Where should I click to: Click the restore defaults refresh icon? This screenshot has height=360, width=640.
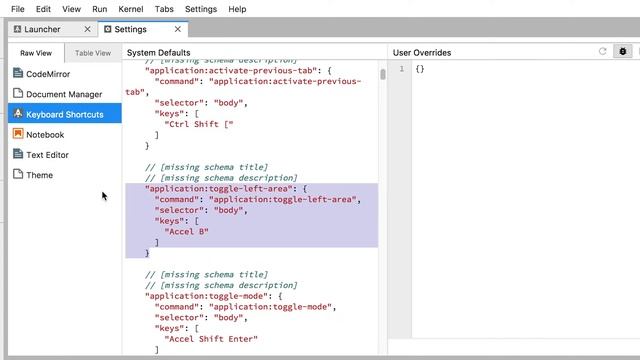(x=602, y=51)
